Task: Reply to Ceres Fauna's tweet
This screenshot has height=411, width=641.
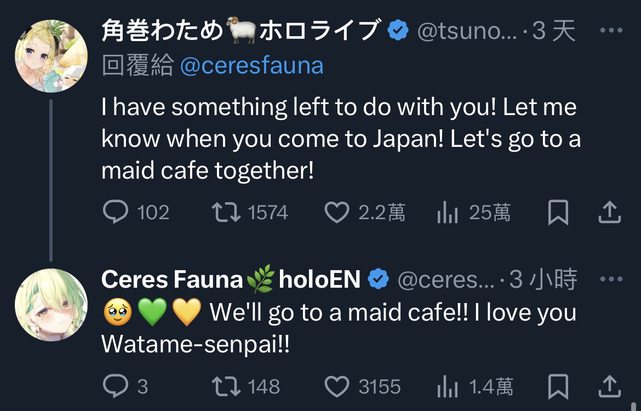Action: [x=116, y=385]
